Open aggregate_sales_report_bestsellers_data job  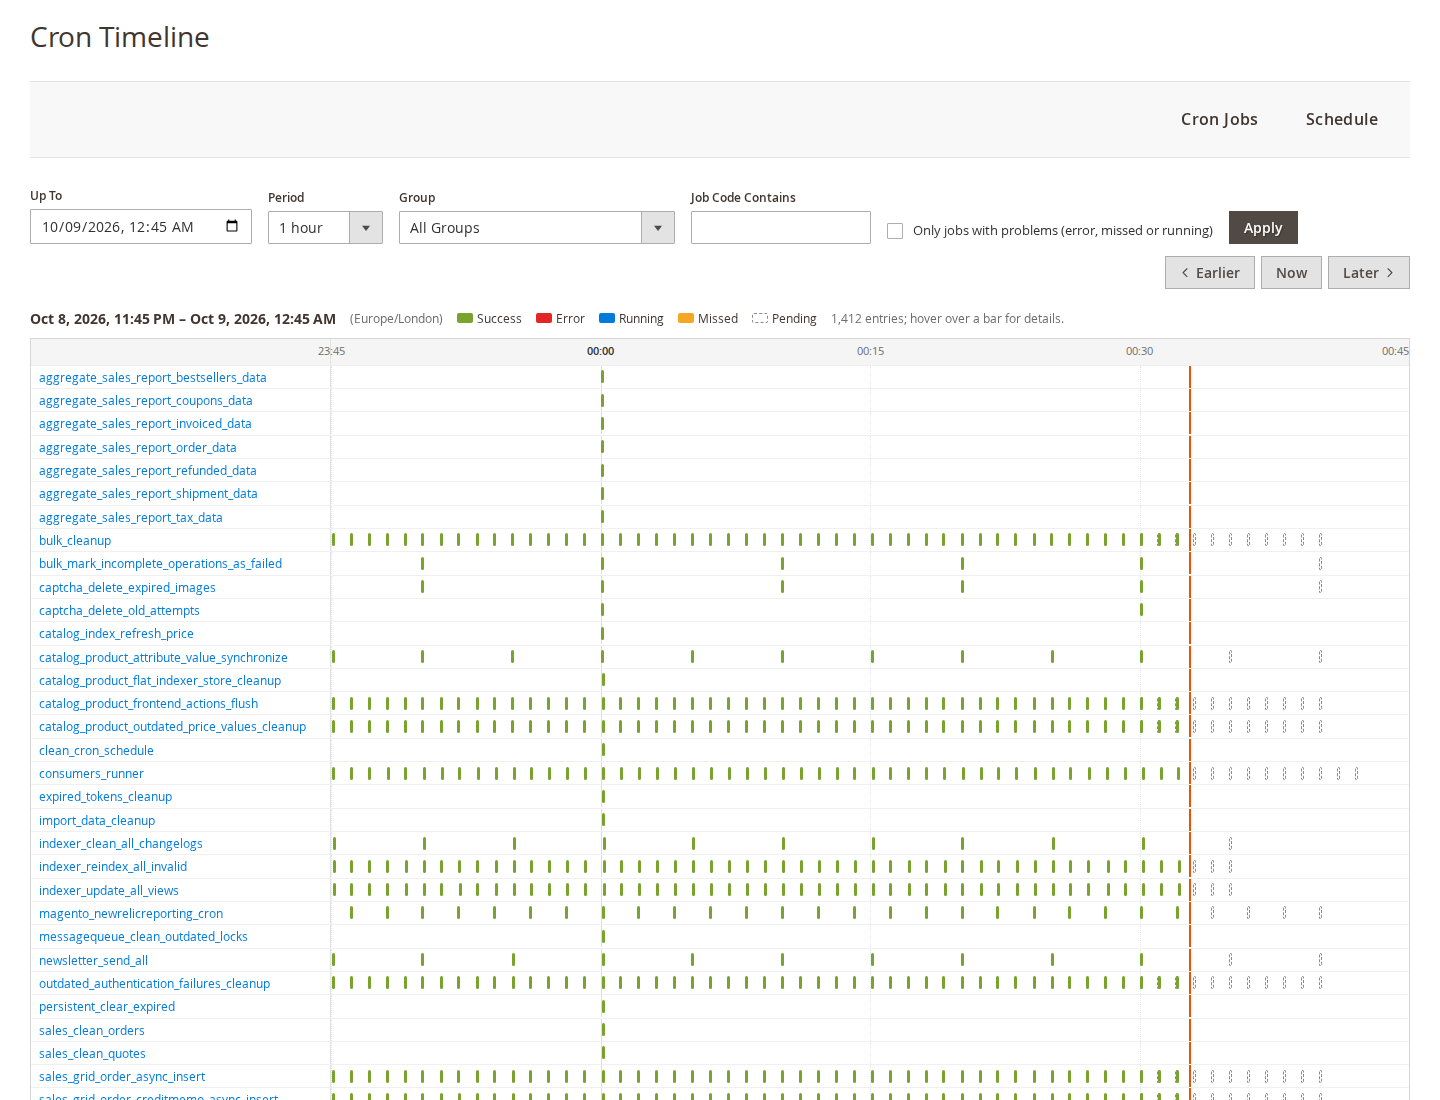[x=153, y=377]
